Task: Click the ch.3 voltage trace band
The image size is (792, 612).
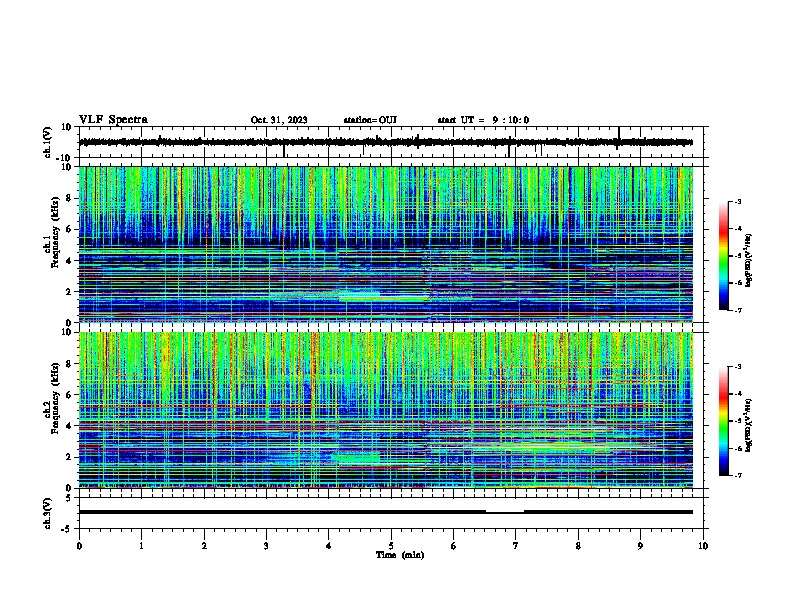Action: click(x=386, y=512)
